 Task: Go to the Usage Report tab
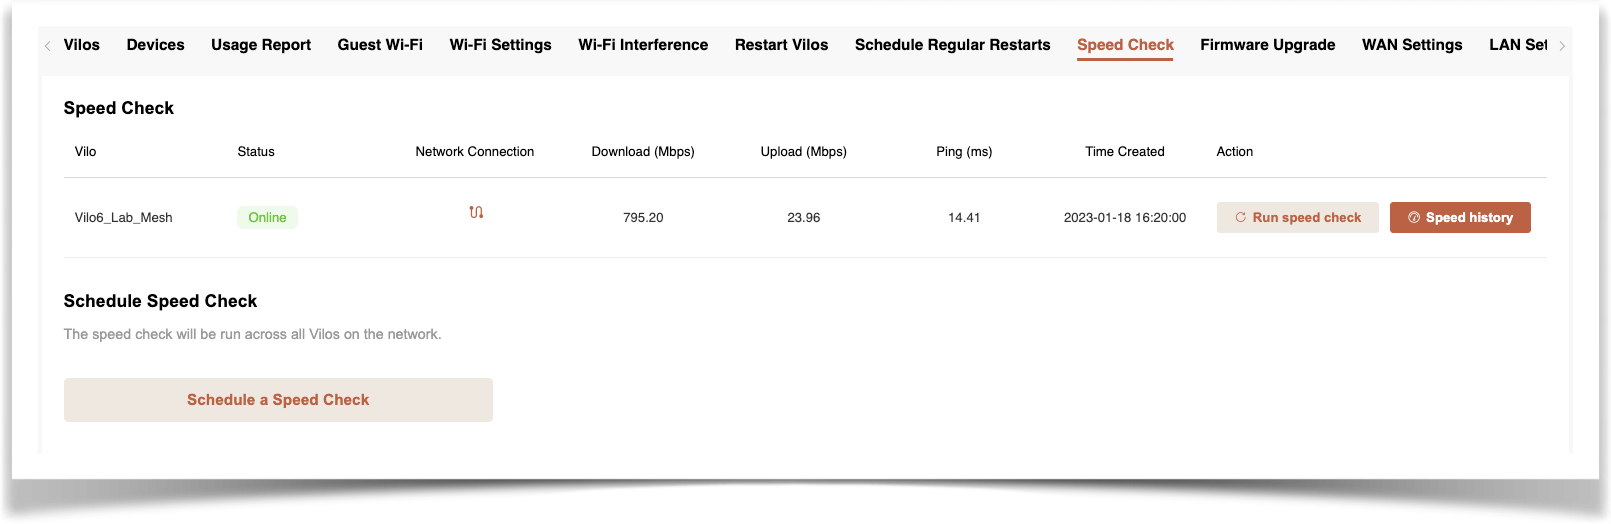[261, 45]
